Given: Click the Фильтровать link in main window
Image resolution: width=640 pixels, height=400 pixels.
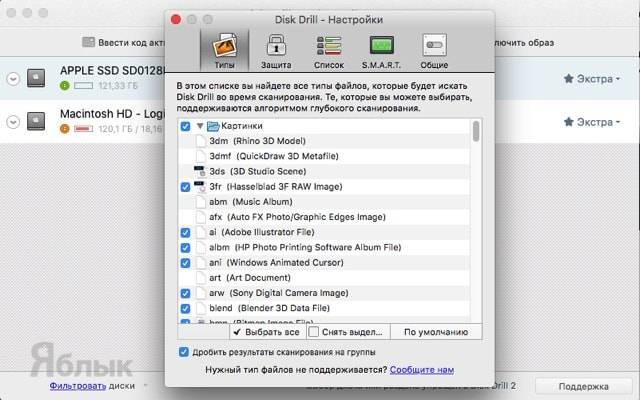Looking at the screenshot, I should [78, 386].
